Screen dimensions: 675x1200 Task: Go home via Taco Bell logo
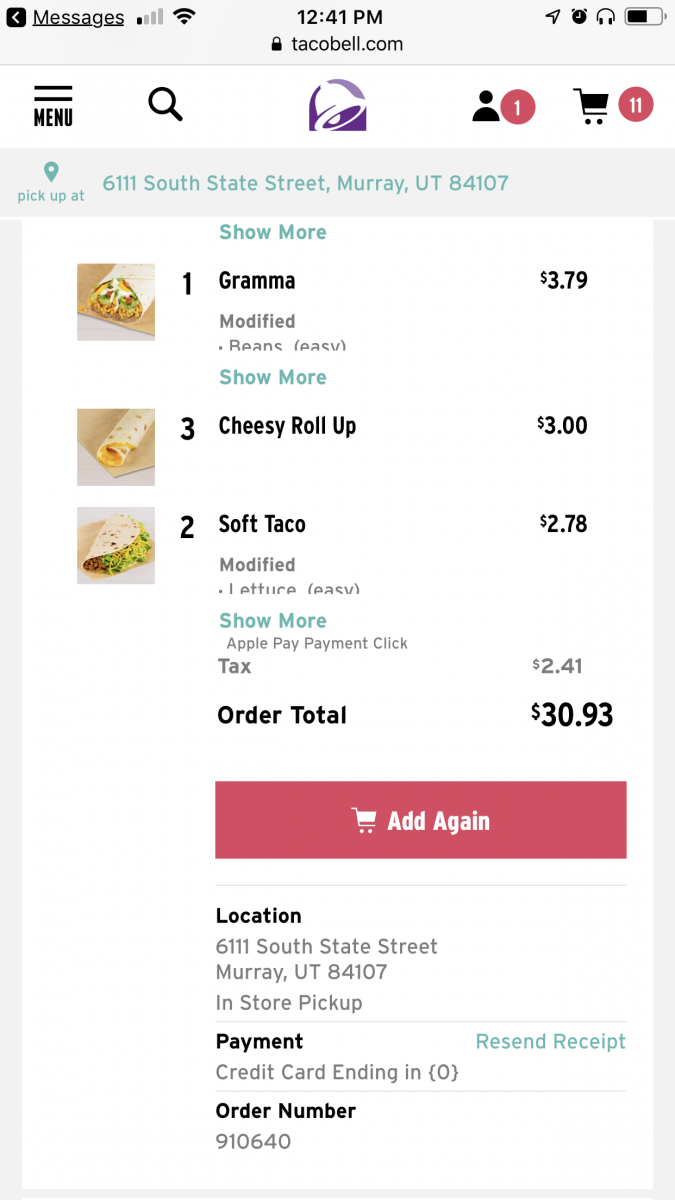[337, 105]
